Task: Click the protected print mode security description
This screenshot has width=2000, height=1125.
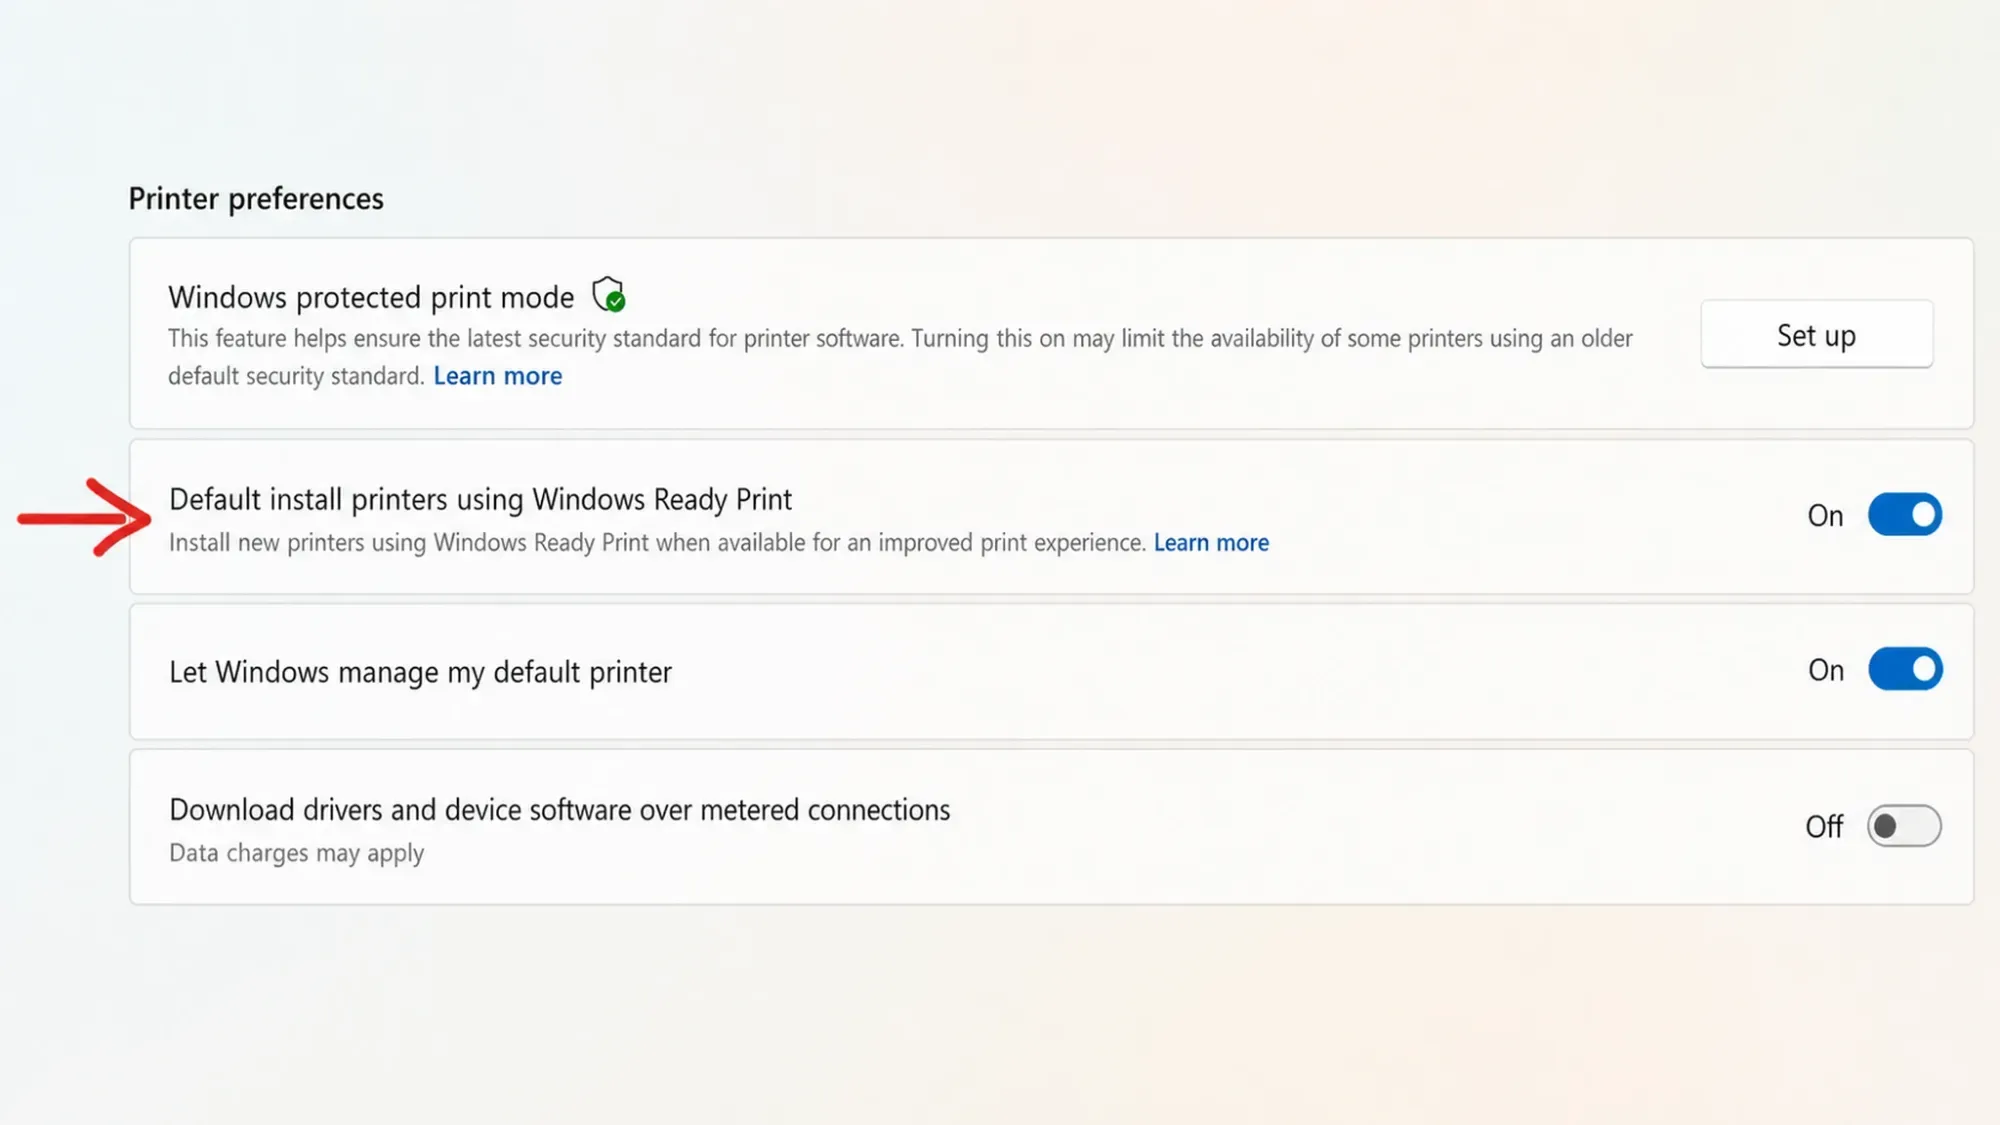Action: click(x=900, y=357)
